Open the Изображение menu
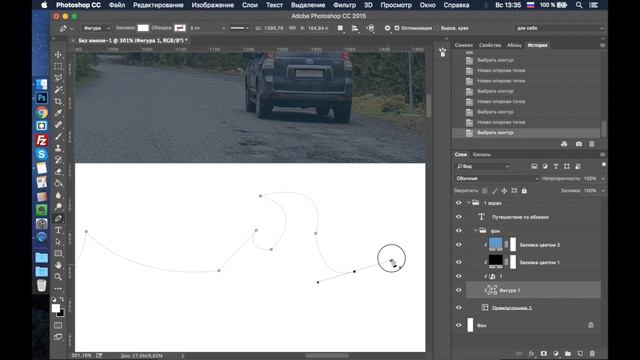This screenshot has height=360, width=640. (x=213, y=5)
